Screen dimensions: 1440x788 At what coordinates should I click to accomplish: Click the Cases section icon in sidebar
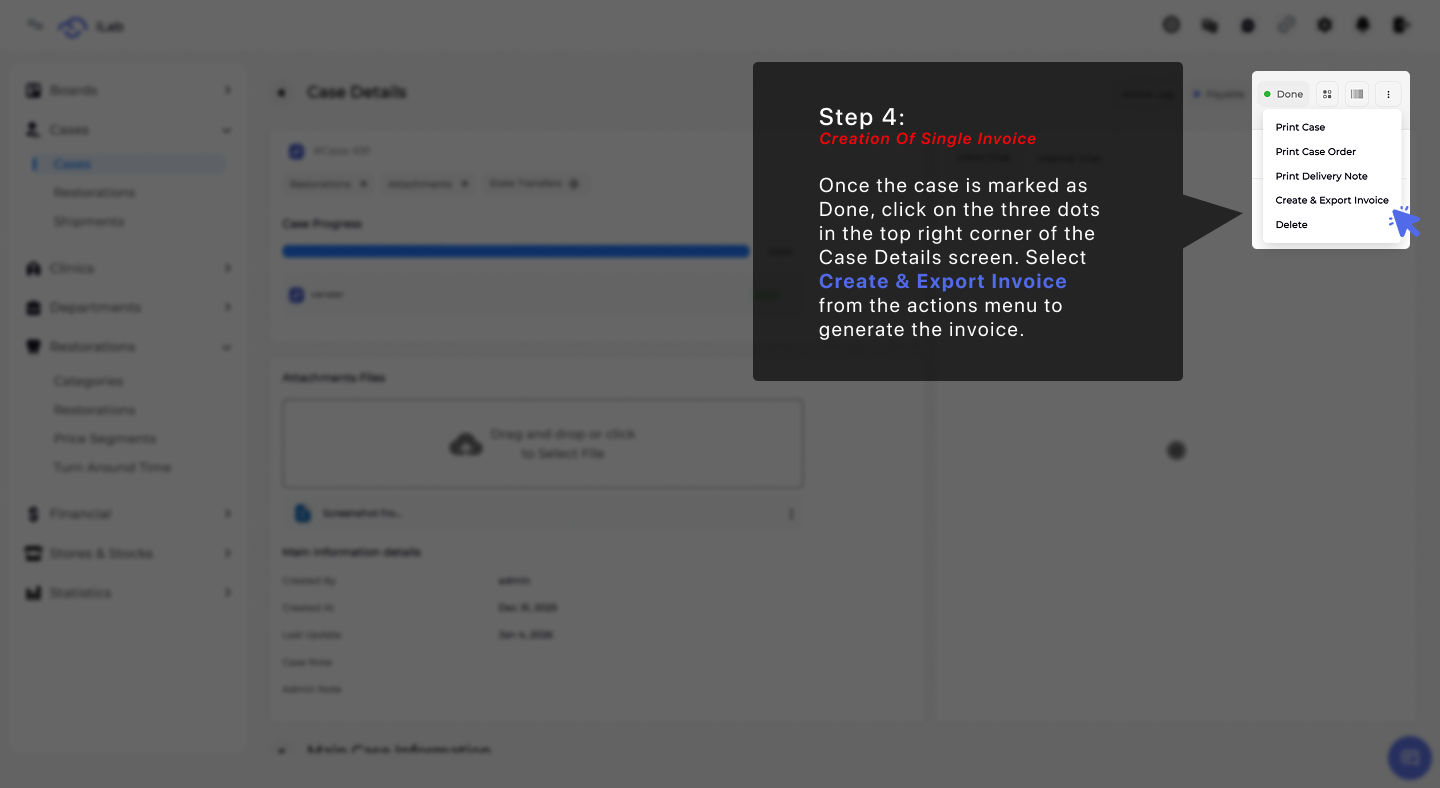tap(33, 130)
